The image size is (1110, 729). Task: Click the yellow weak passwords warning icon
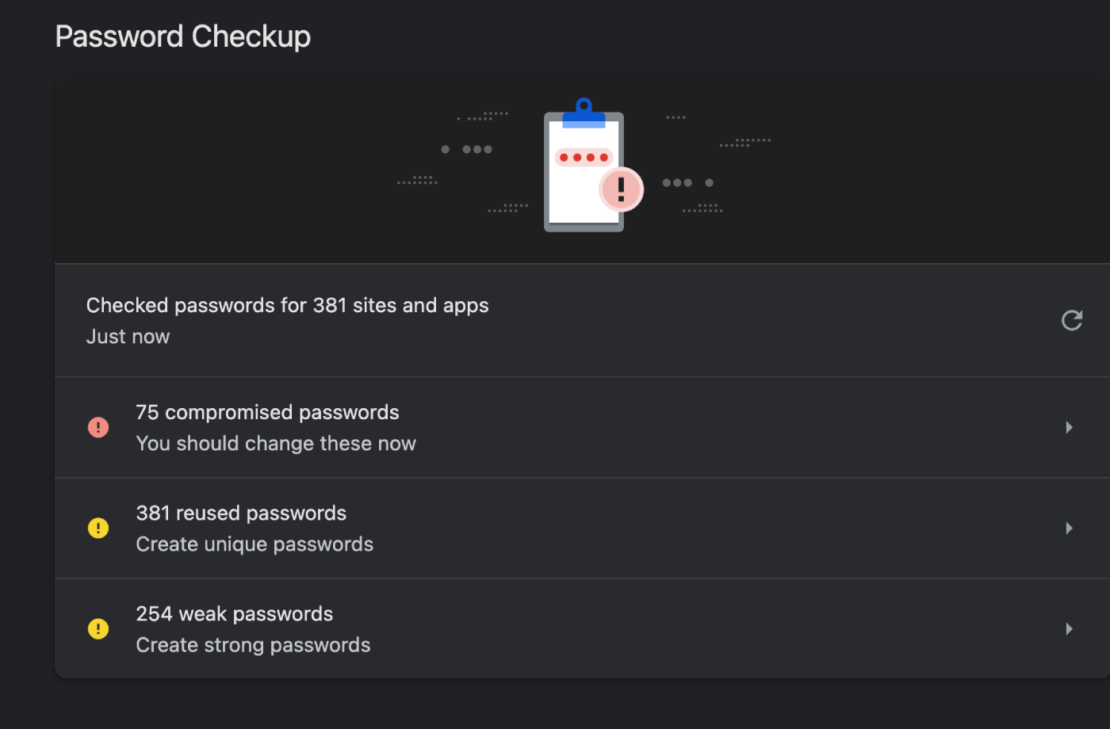(98, 629)
